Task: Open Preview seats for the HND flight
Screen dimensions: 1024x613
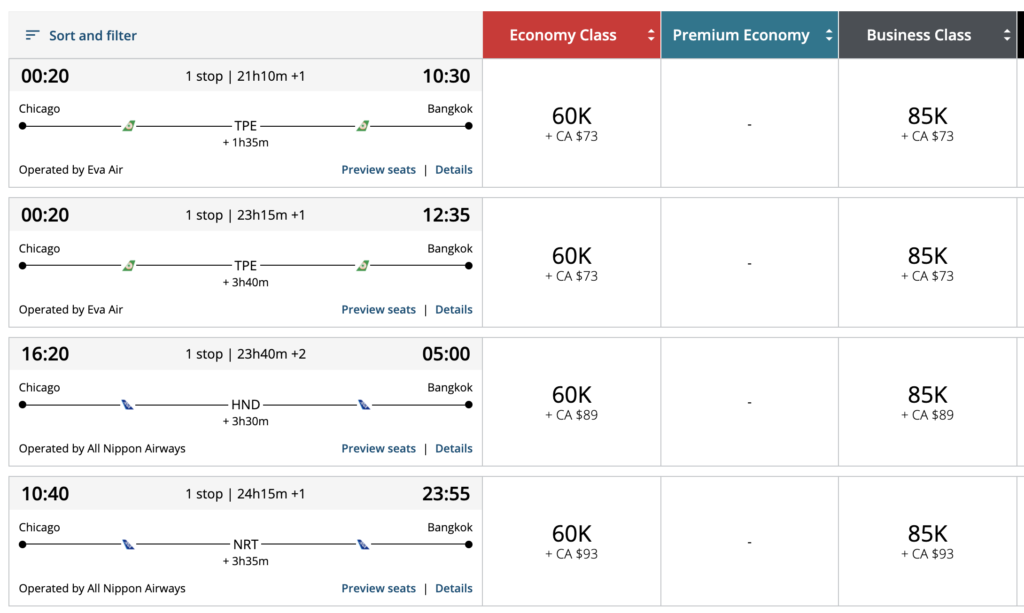Action: tap(378, 448)
